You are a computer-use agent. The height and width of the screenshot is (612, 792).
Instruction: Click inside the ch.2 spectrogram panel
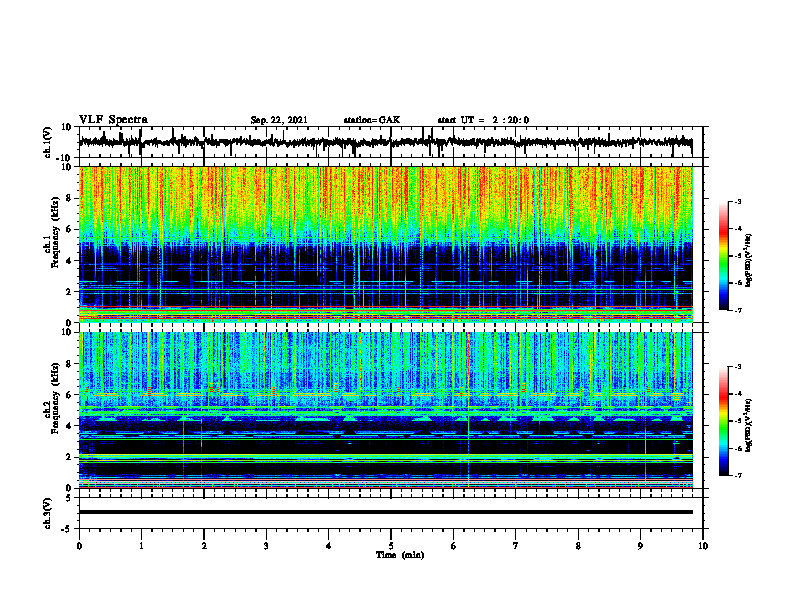tap(385, 410)
